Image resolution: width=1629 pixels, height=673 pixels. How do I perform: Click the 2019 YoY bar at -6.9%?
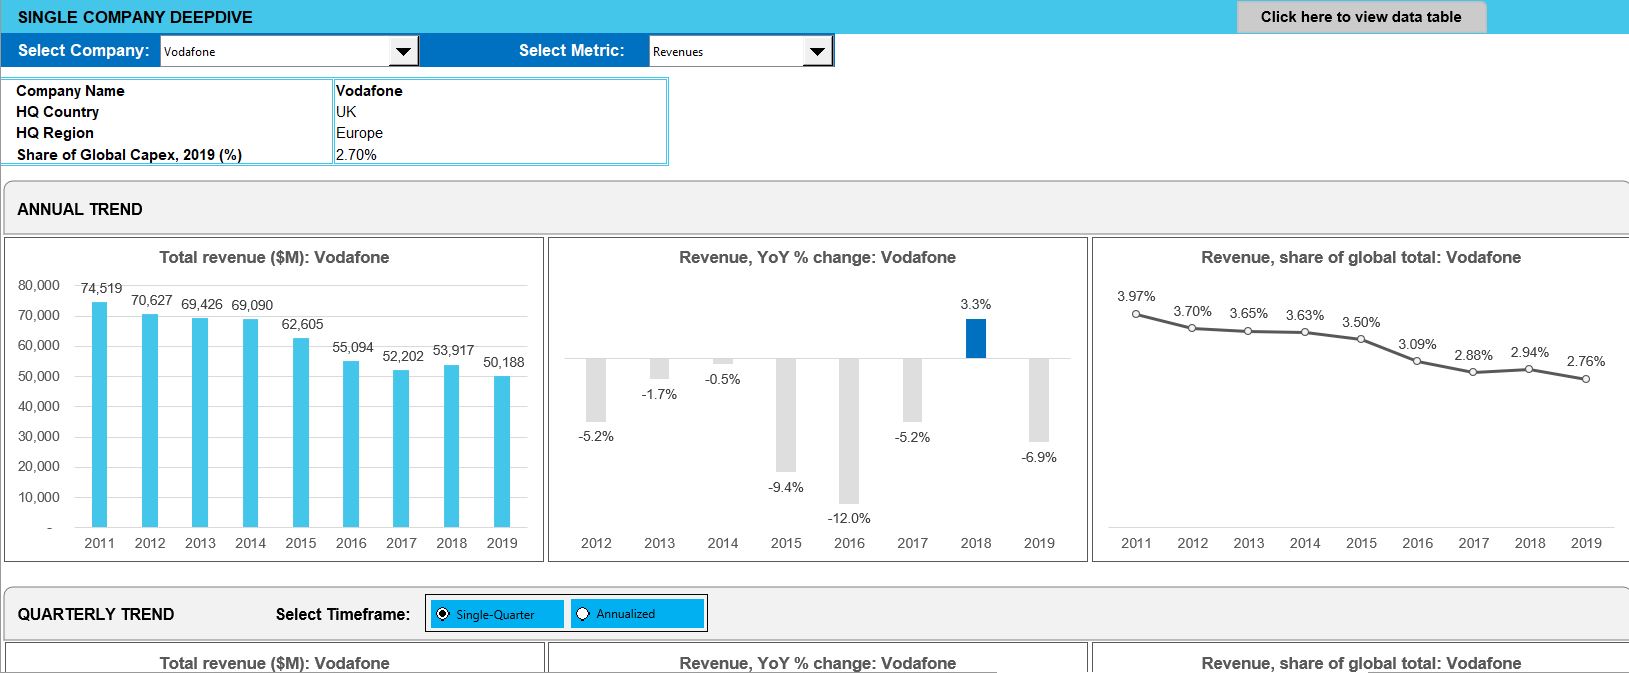[1039, 400]
